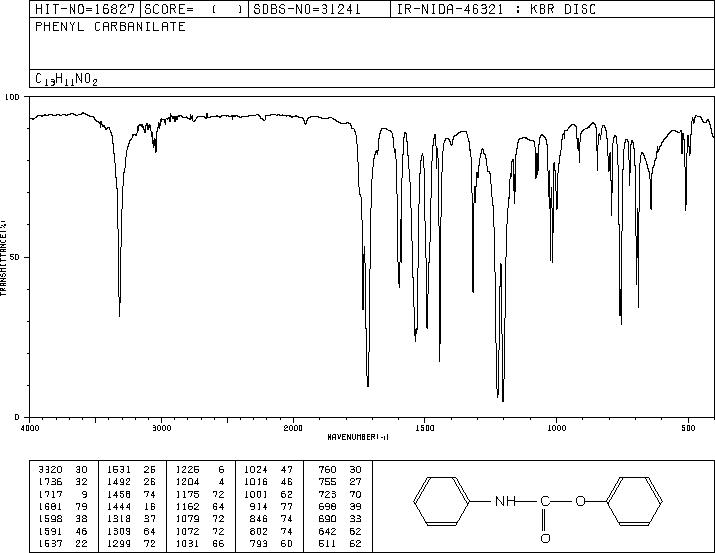The height and width of the screenshot is (553, 715).
Task: Click transmittance value 4 beside 1204
Action: (x=221, y=482)
